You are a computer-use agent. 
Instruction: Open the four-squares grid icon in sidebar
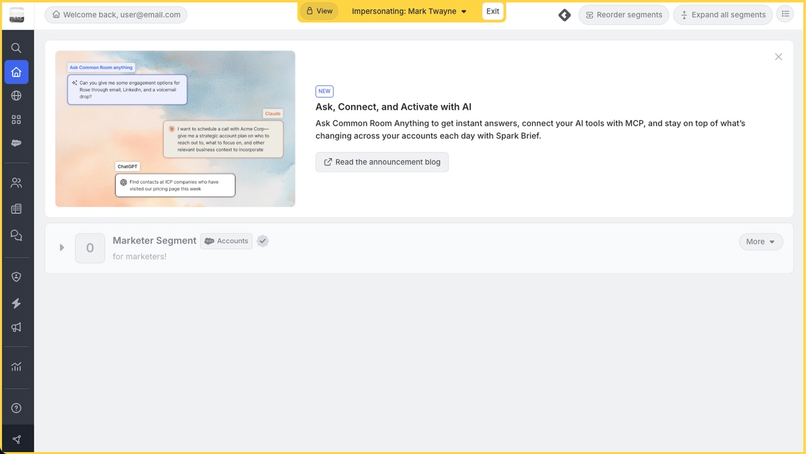click(x=16, y=119)
